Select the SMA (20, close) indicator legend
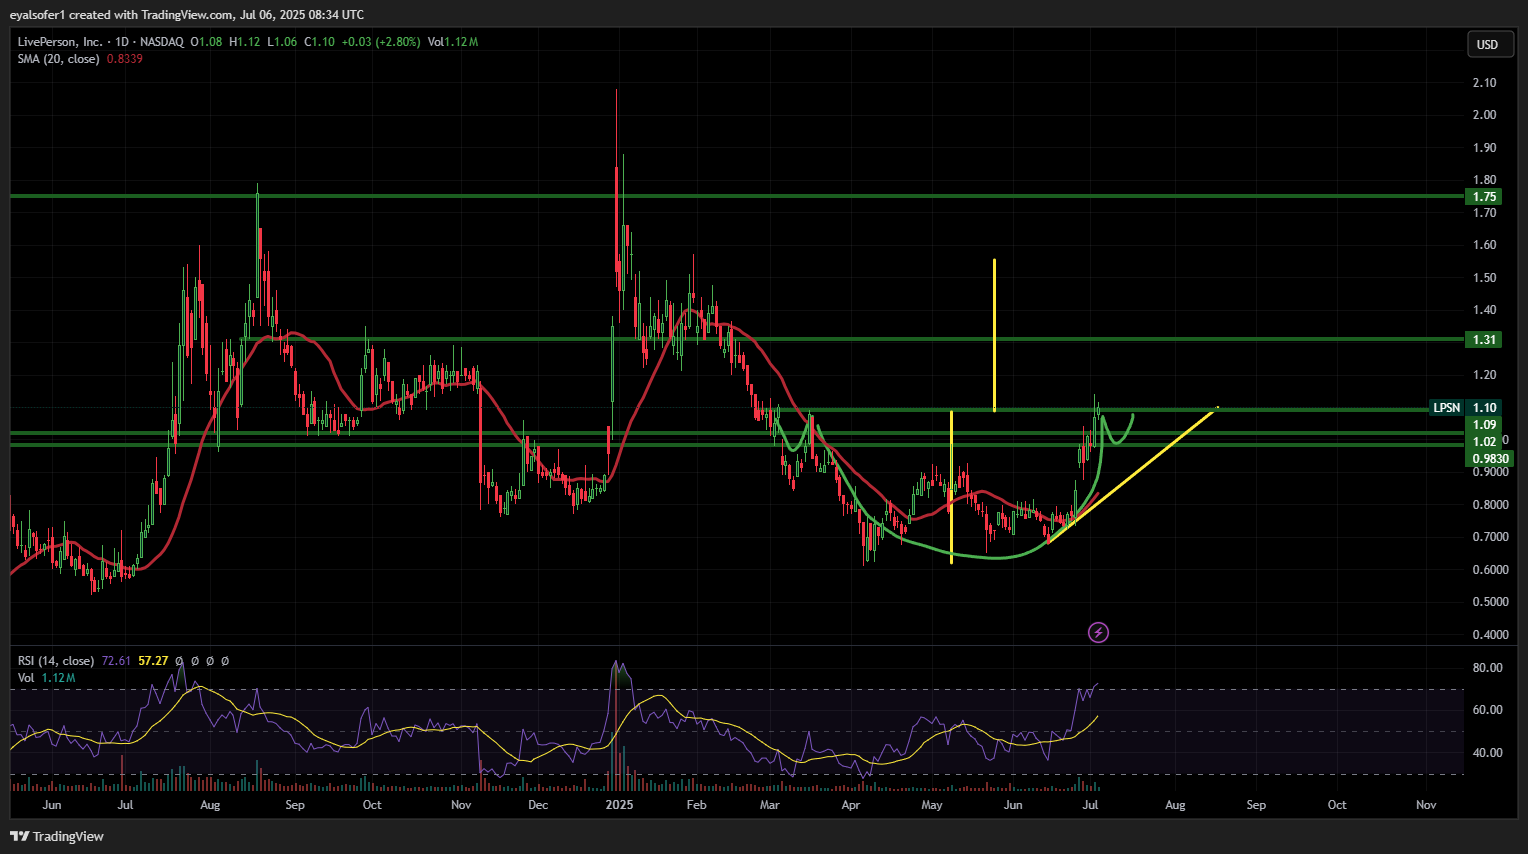The height and width of the screenshot is (854, 1528). (x=58, y=59)
